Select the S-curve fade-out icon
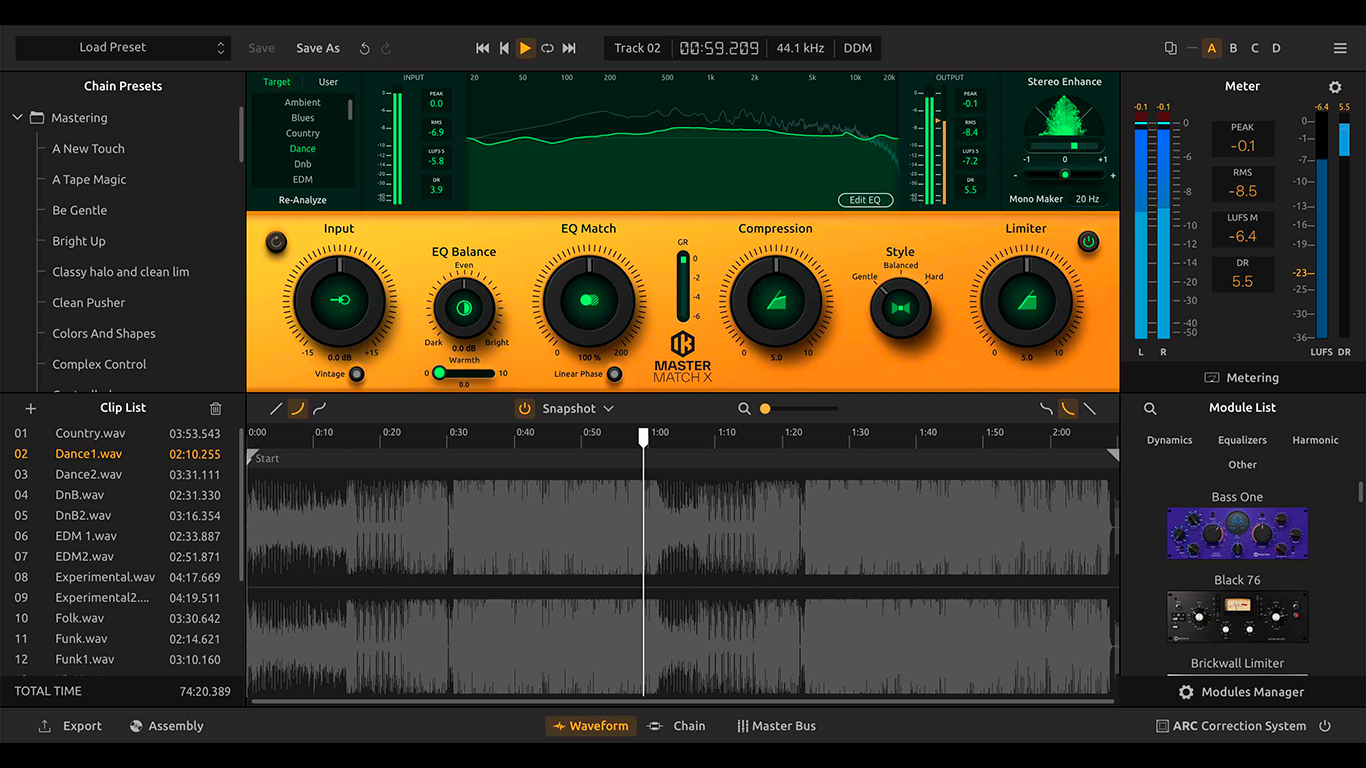The width and height of the screenshot is (1366, 768). click(1046, 408)
